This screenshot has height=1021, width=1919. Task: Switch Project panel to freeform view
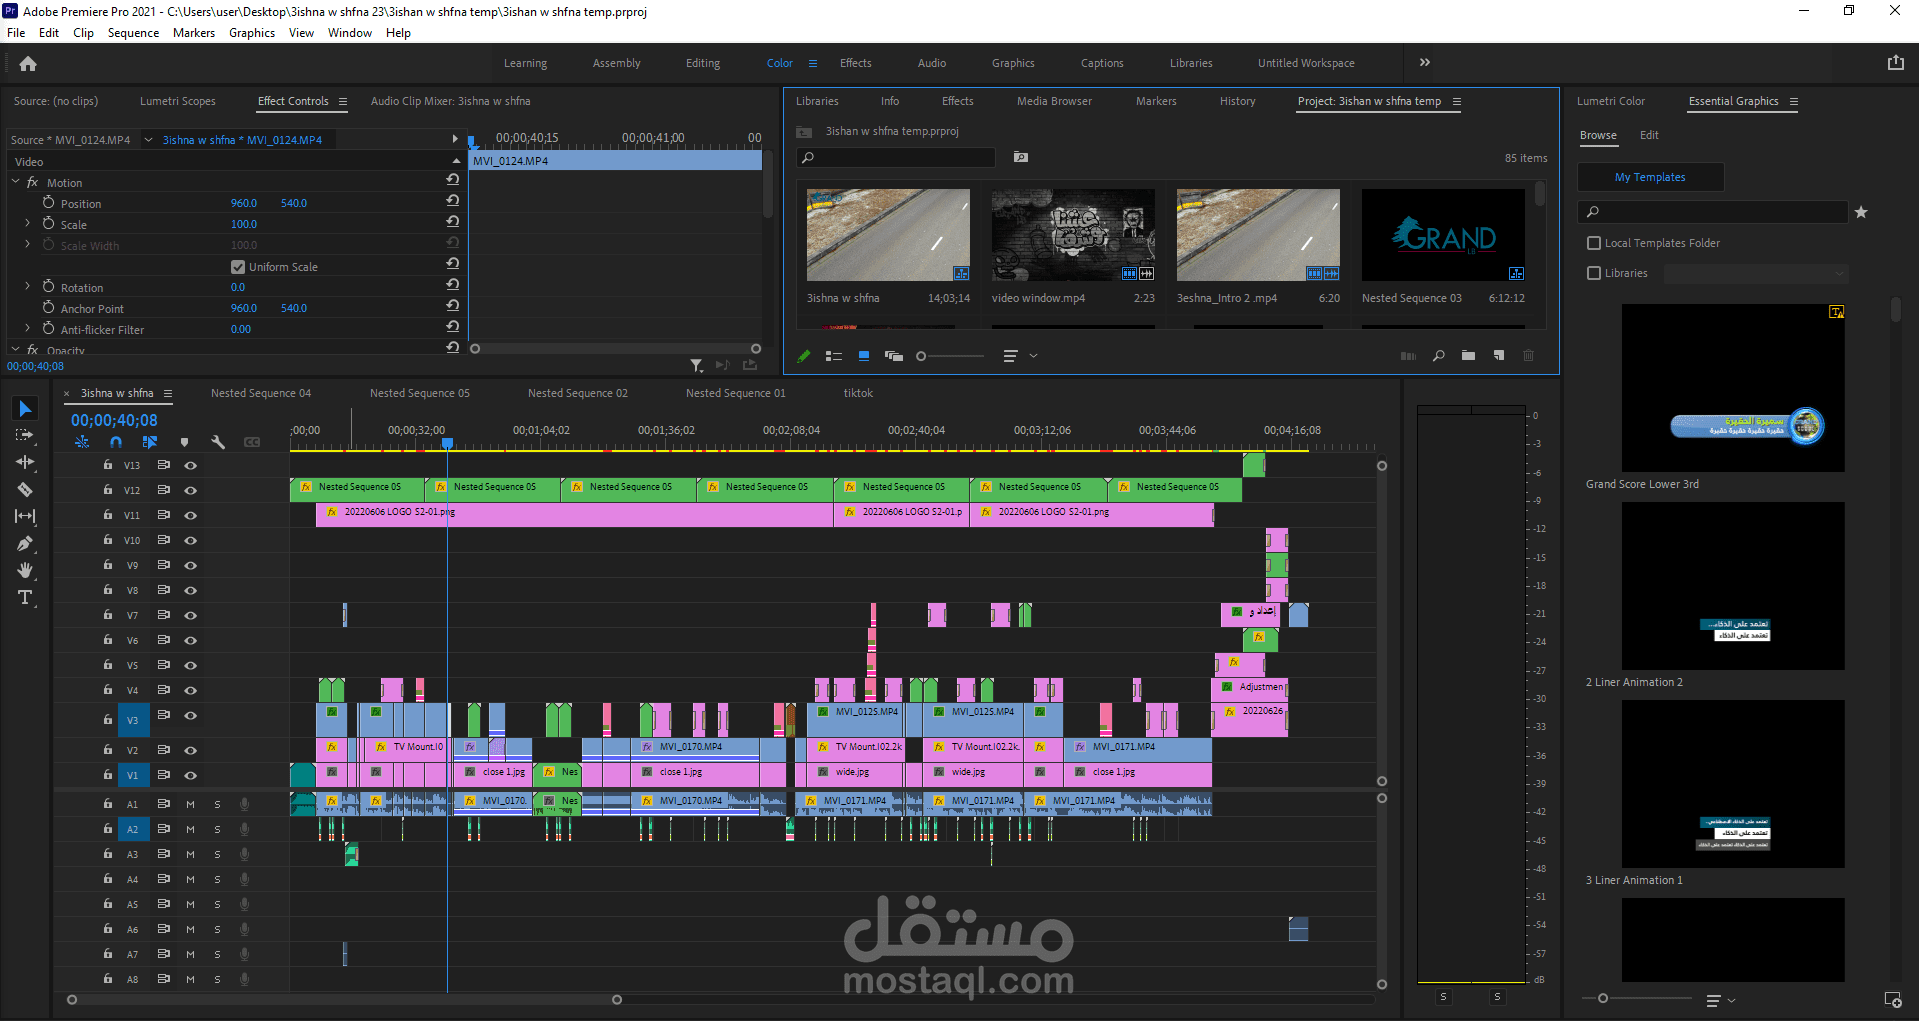coord(894,356)
